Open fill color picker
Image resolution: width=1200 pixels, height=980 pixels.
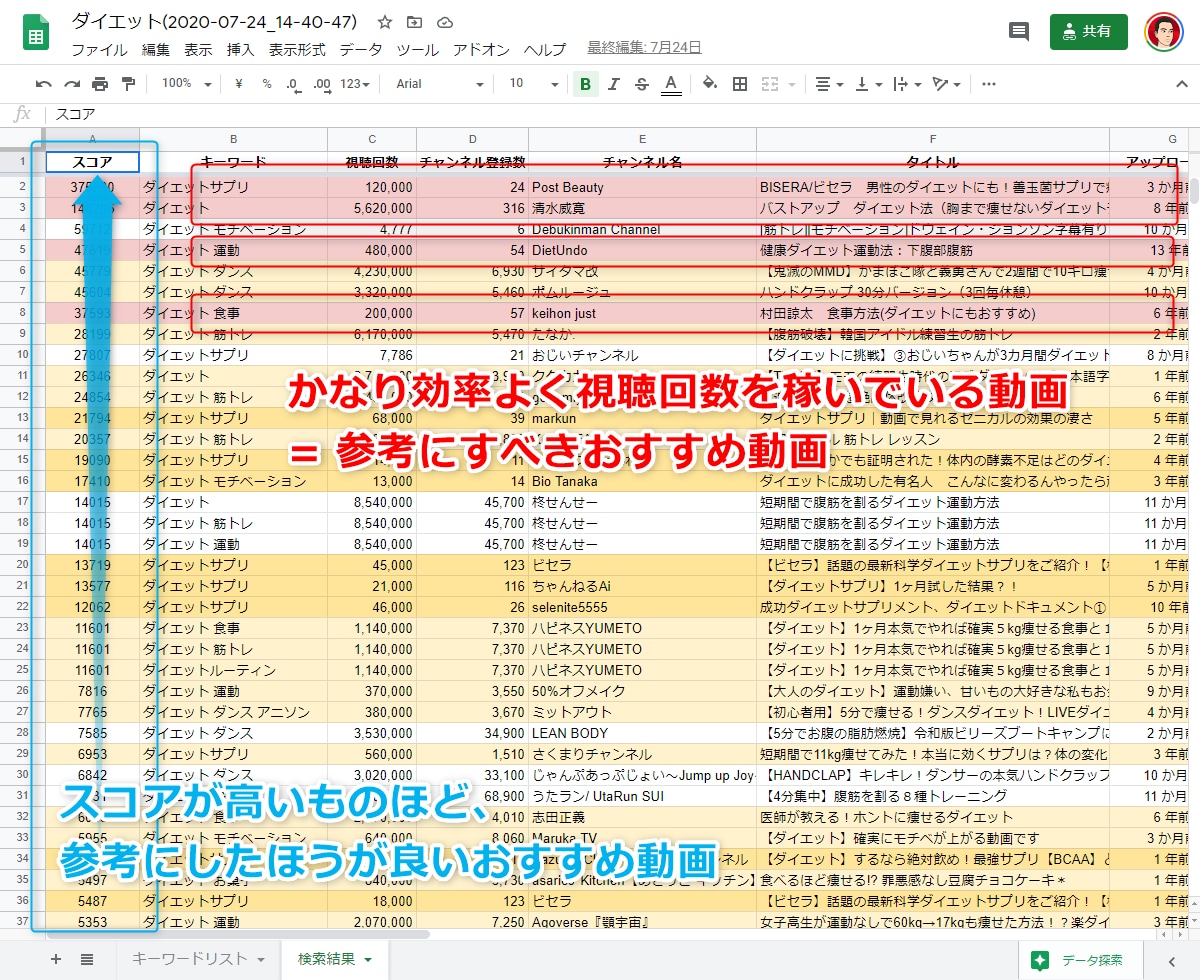(x=710, y=84)
